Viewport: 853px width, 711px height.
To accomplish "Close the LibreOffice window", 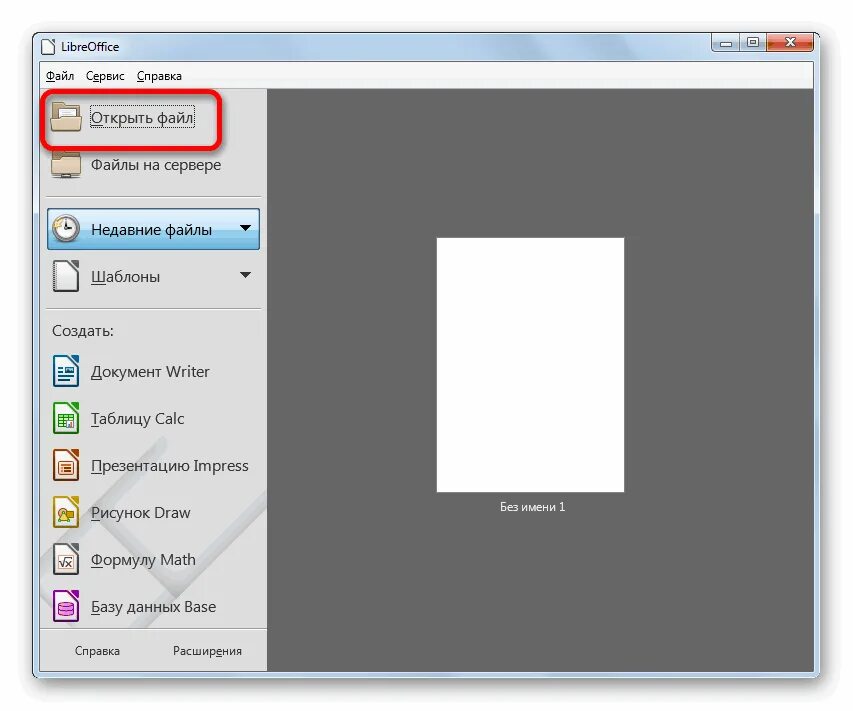I will coord(791,42).
